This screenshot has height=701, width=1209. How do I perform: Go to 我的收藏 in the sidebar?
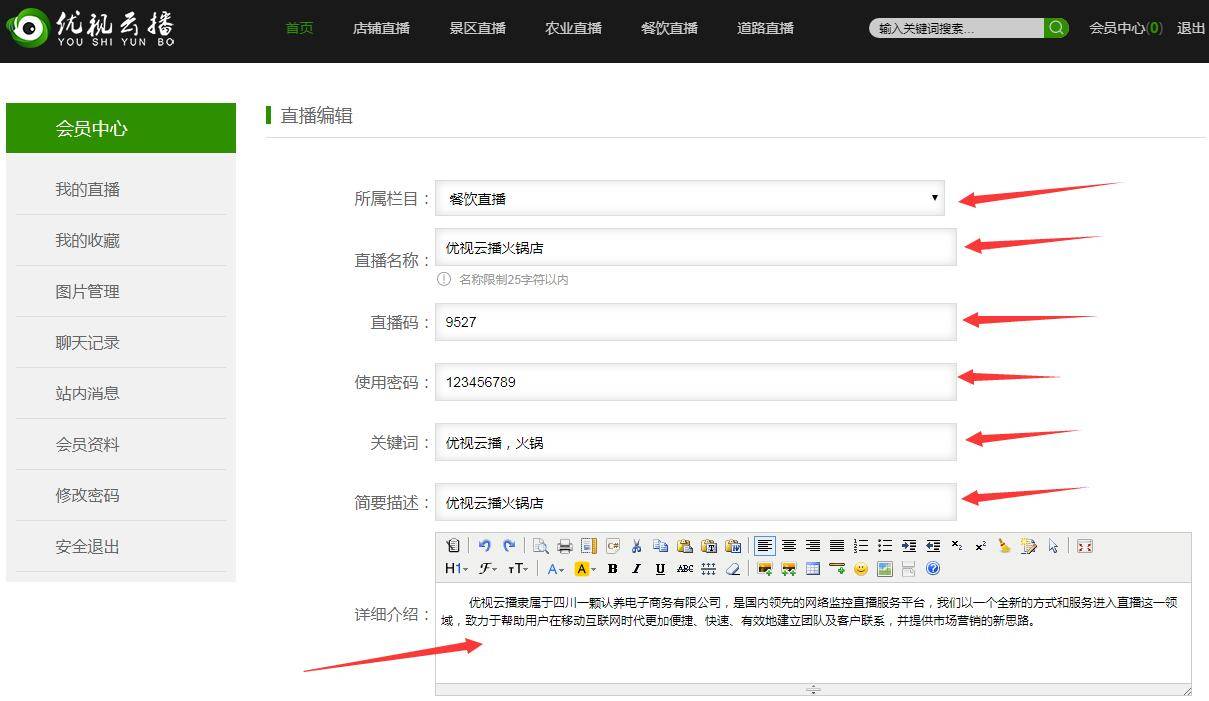(x=88, y=240)
